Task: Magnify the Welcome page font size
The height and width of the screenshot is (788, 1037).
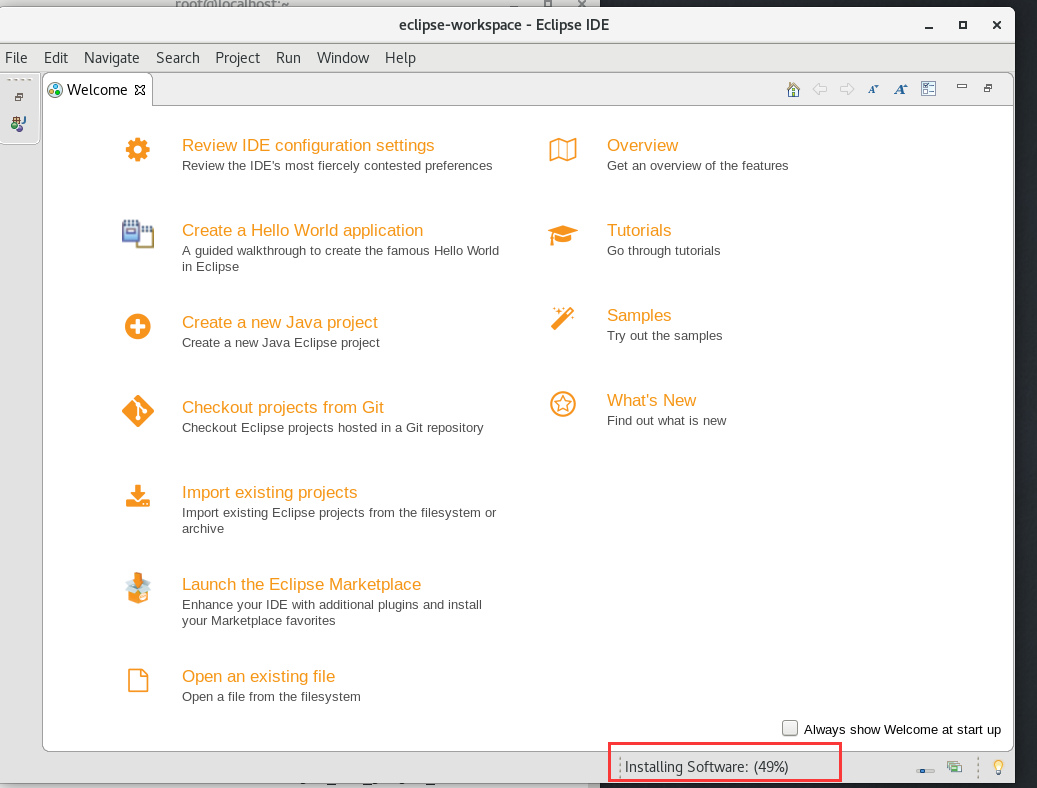Action: (900, 89)
